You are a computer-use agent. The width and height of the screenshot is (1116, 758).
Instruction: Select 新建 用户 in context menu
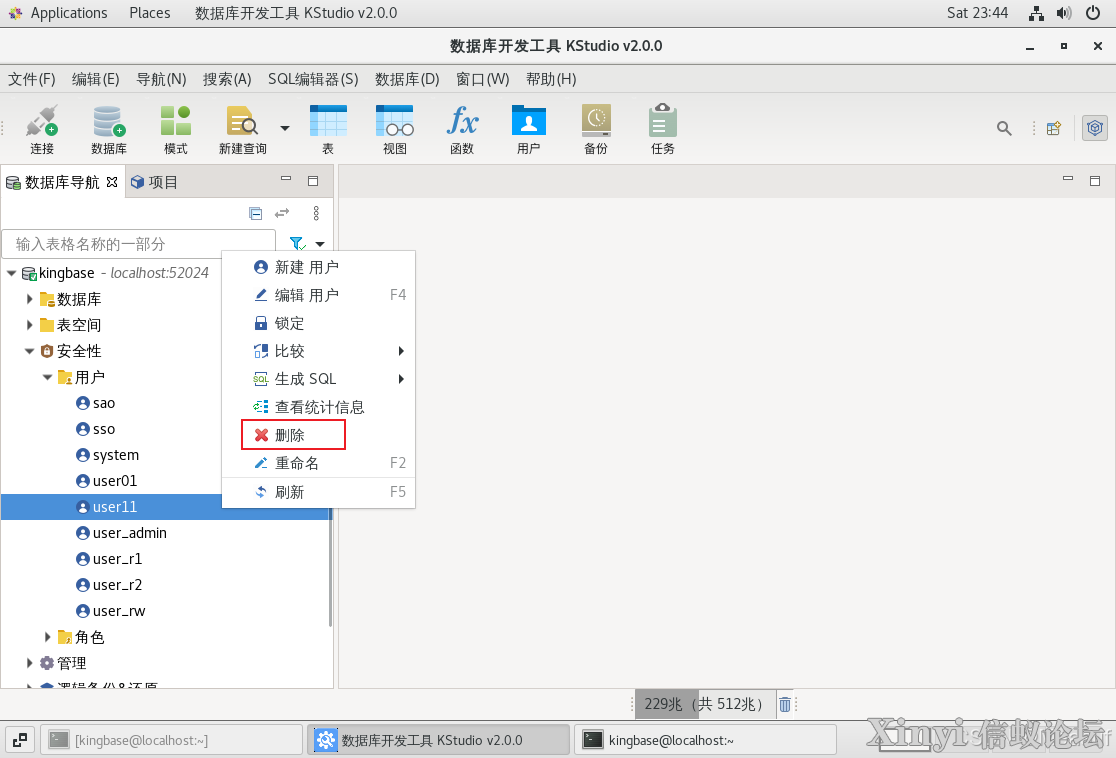point(319,267)
